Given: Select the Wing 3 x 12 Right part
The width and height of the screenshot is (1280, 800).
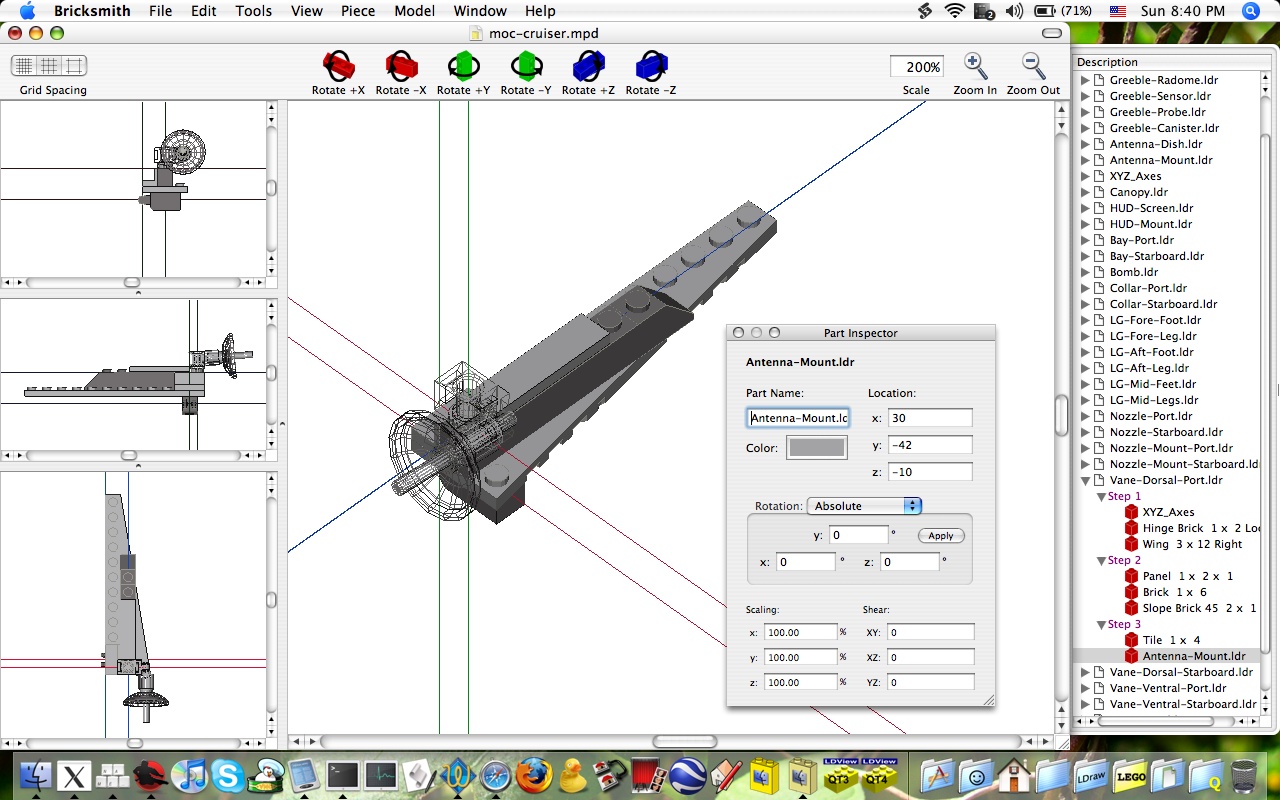Looking at the screenshot, I should point(1192,544).
